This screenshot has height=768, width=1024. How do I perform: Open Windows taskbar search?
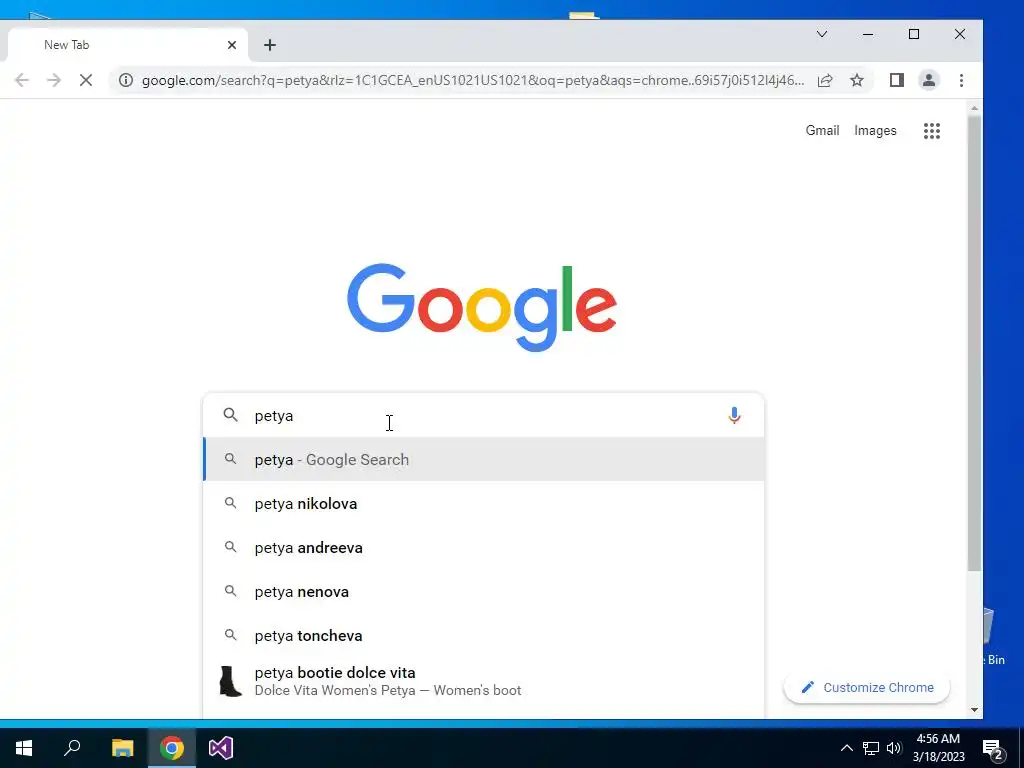click(72, 748)
